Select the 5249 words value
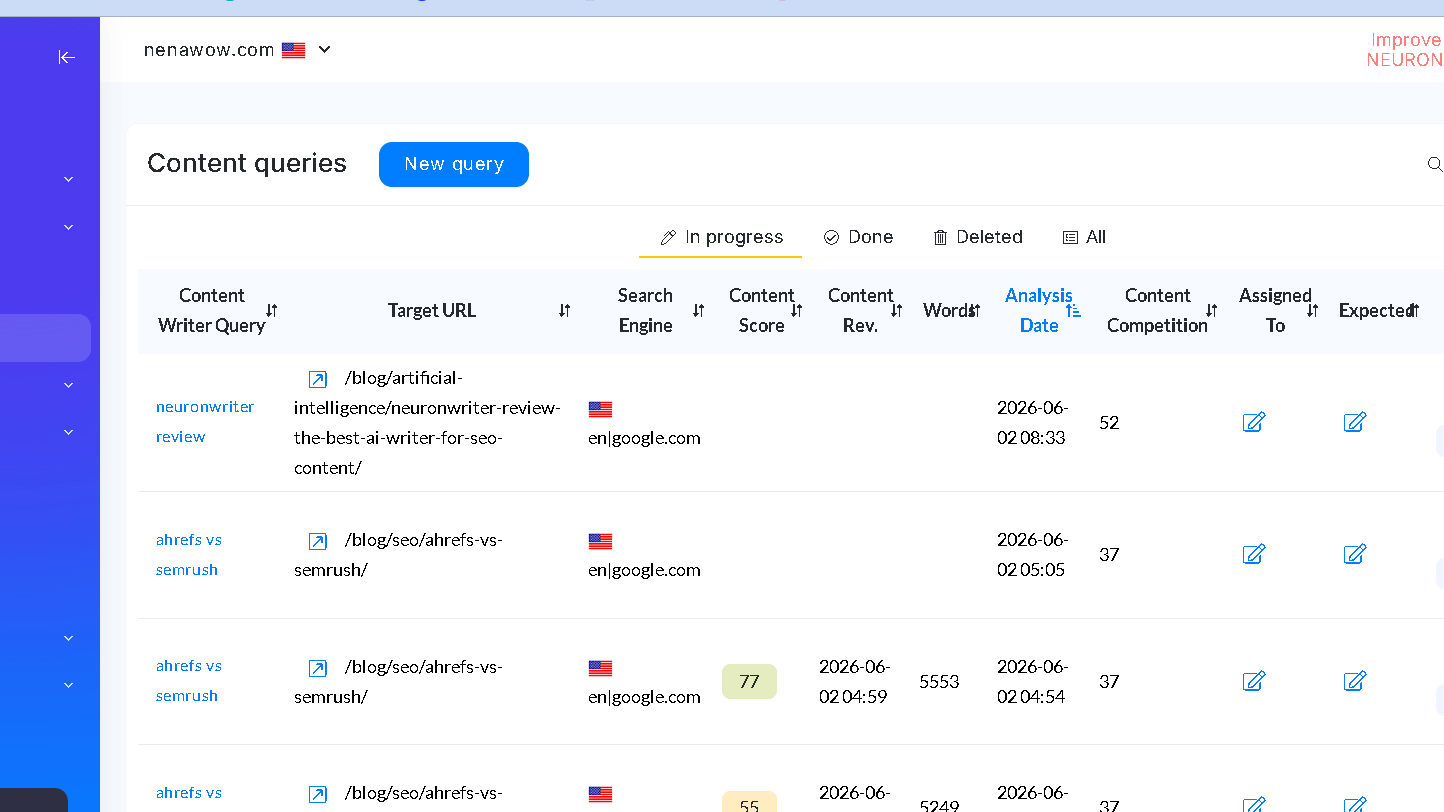Screen dimensions: 1444x812 (x=939, y=806)
